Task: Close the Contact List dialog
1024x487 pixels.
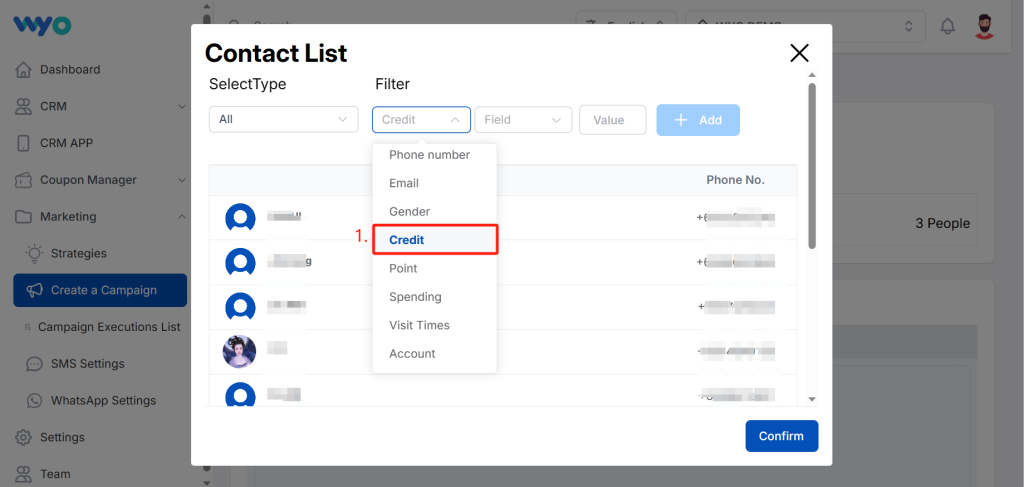Action: tap(799, 53)
